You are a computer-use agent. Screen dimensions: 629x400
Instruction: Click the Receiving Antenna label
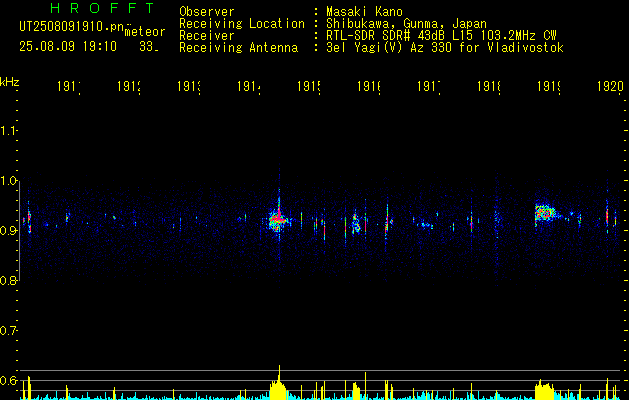coord(239,48)
